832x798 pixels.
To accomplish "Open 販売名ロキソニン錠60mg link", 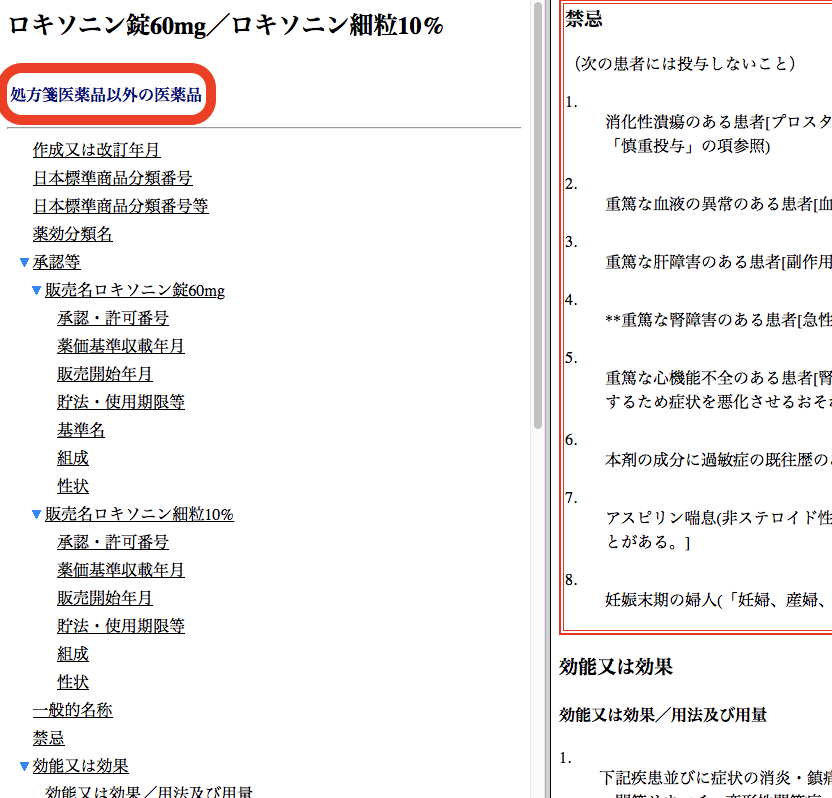I will 135,290.
